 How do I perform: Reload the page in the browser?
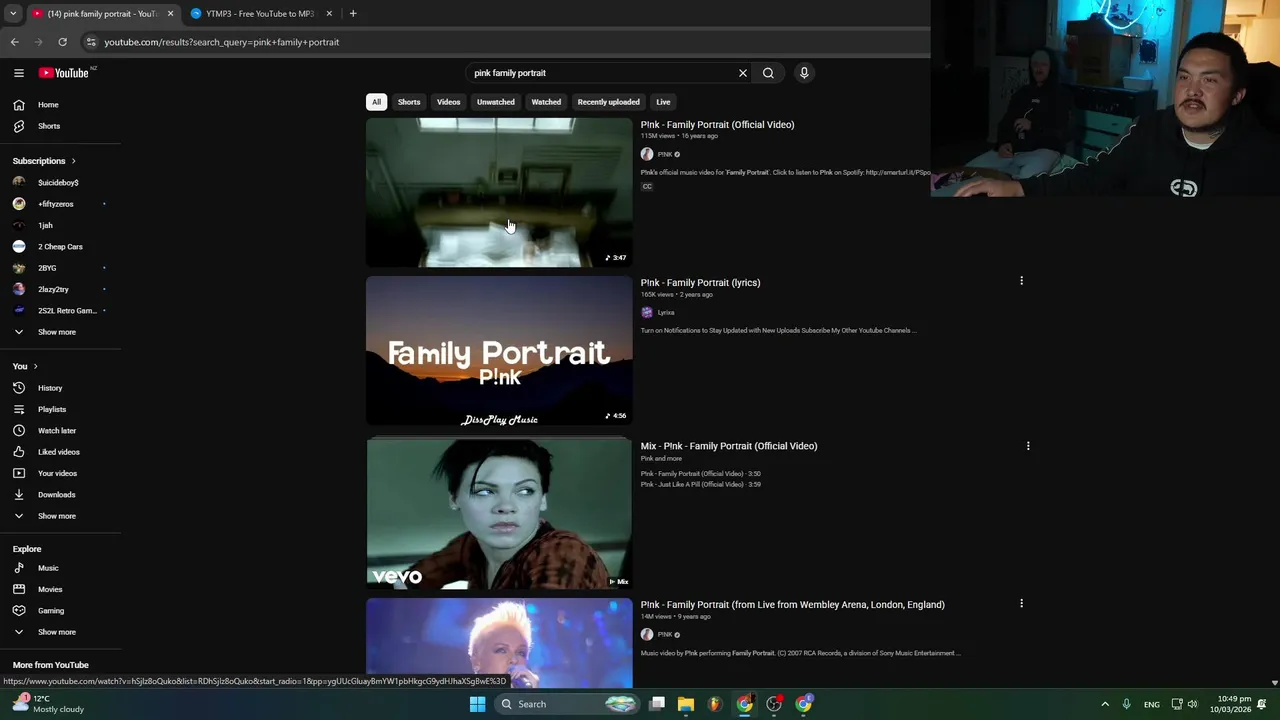click(62, 42)
